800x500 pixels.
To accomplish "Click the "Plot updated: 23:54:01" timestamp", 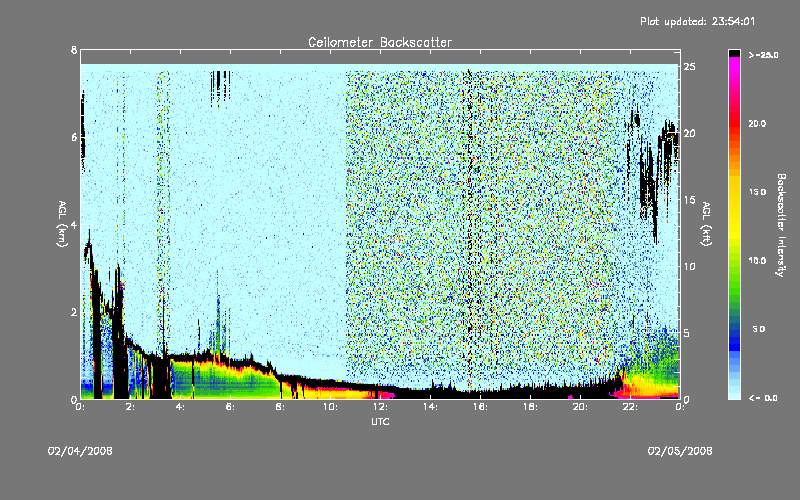I will (x=697, y=21).
